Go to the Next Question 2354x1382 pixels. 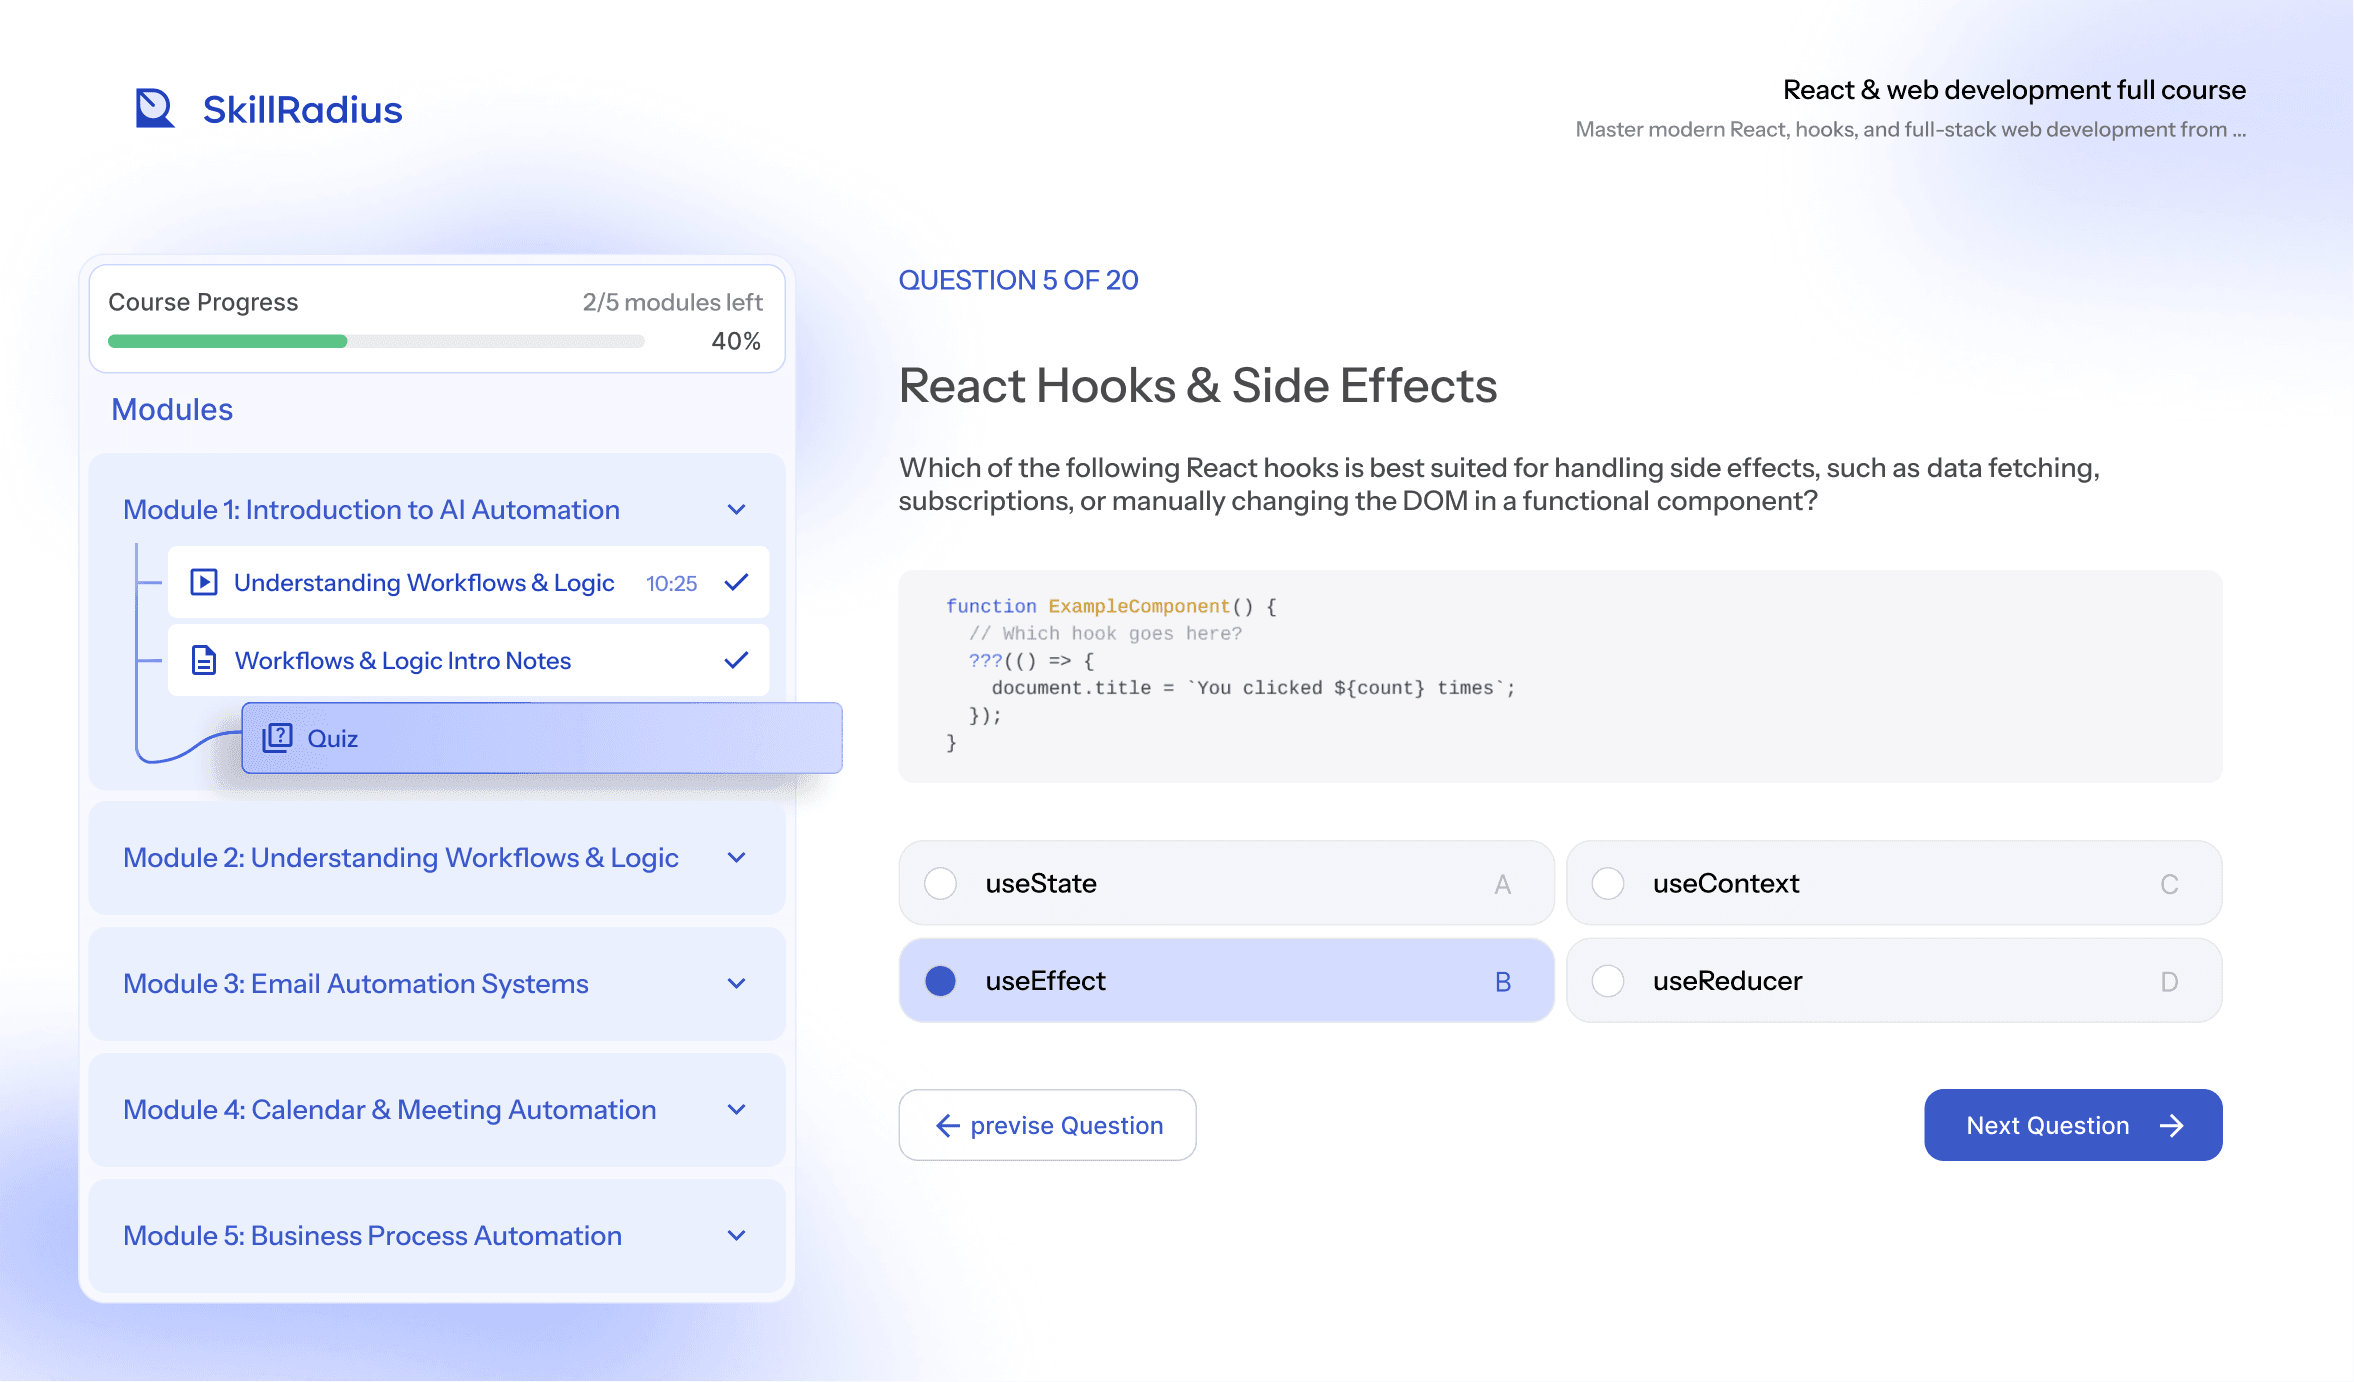pos(2073,1125)
